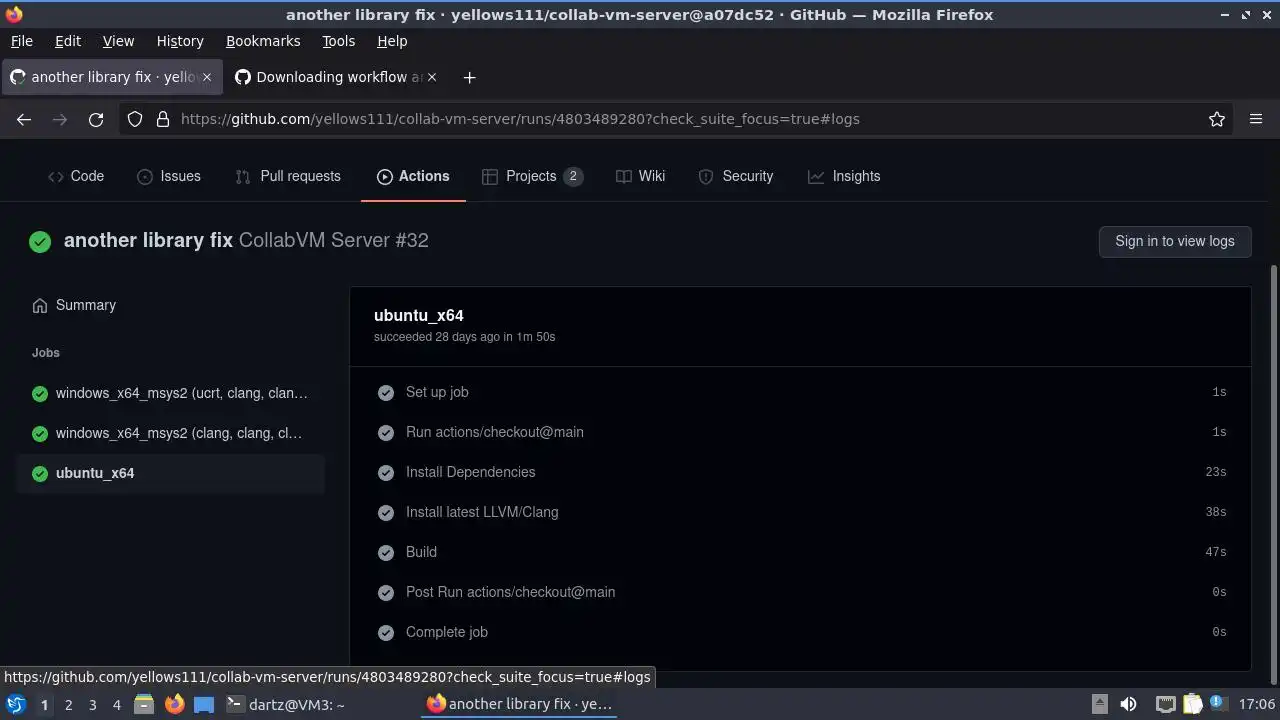The width and height of the screenshot is (1280, 720).
Task: Open the Bookmarks menu
Action: (263, 41)
